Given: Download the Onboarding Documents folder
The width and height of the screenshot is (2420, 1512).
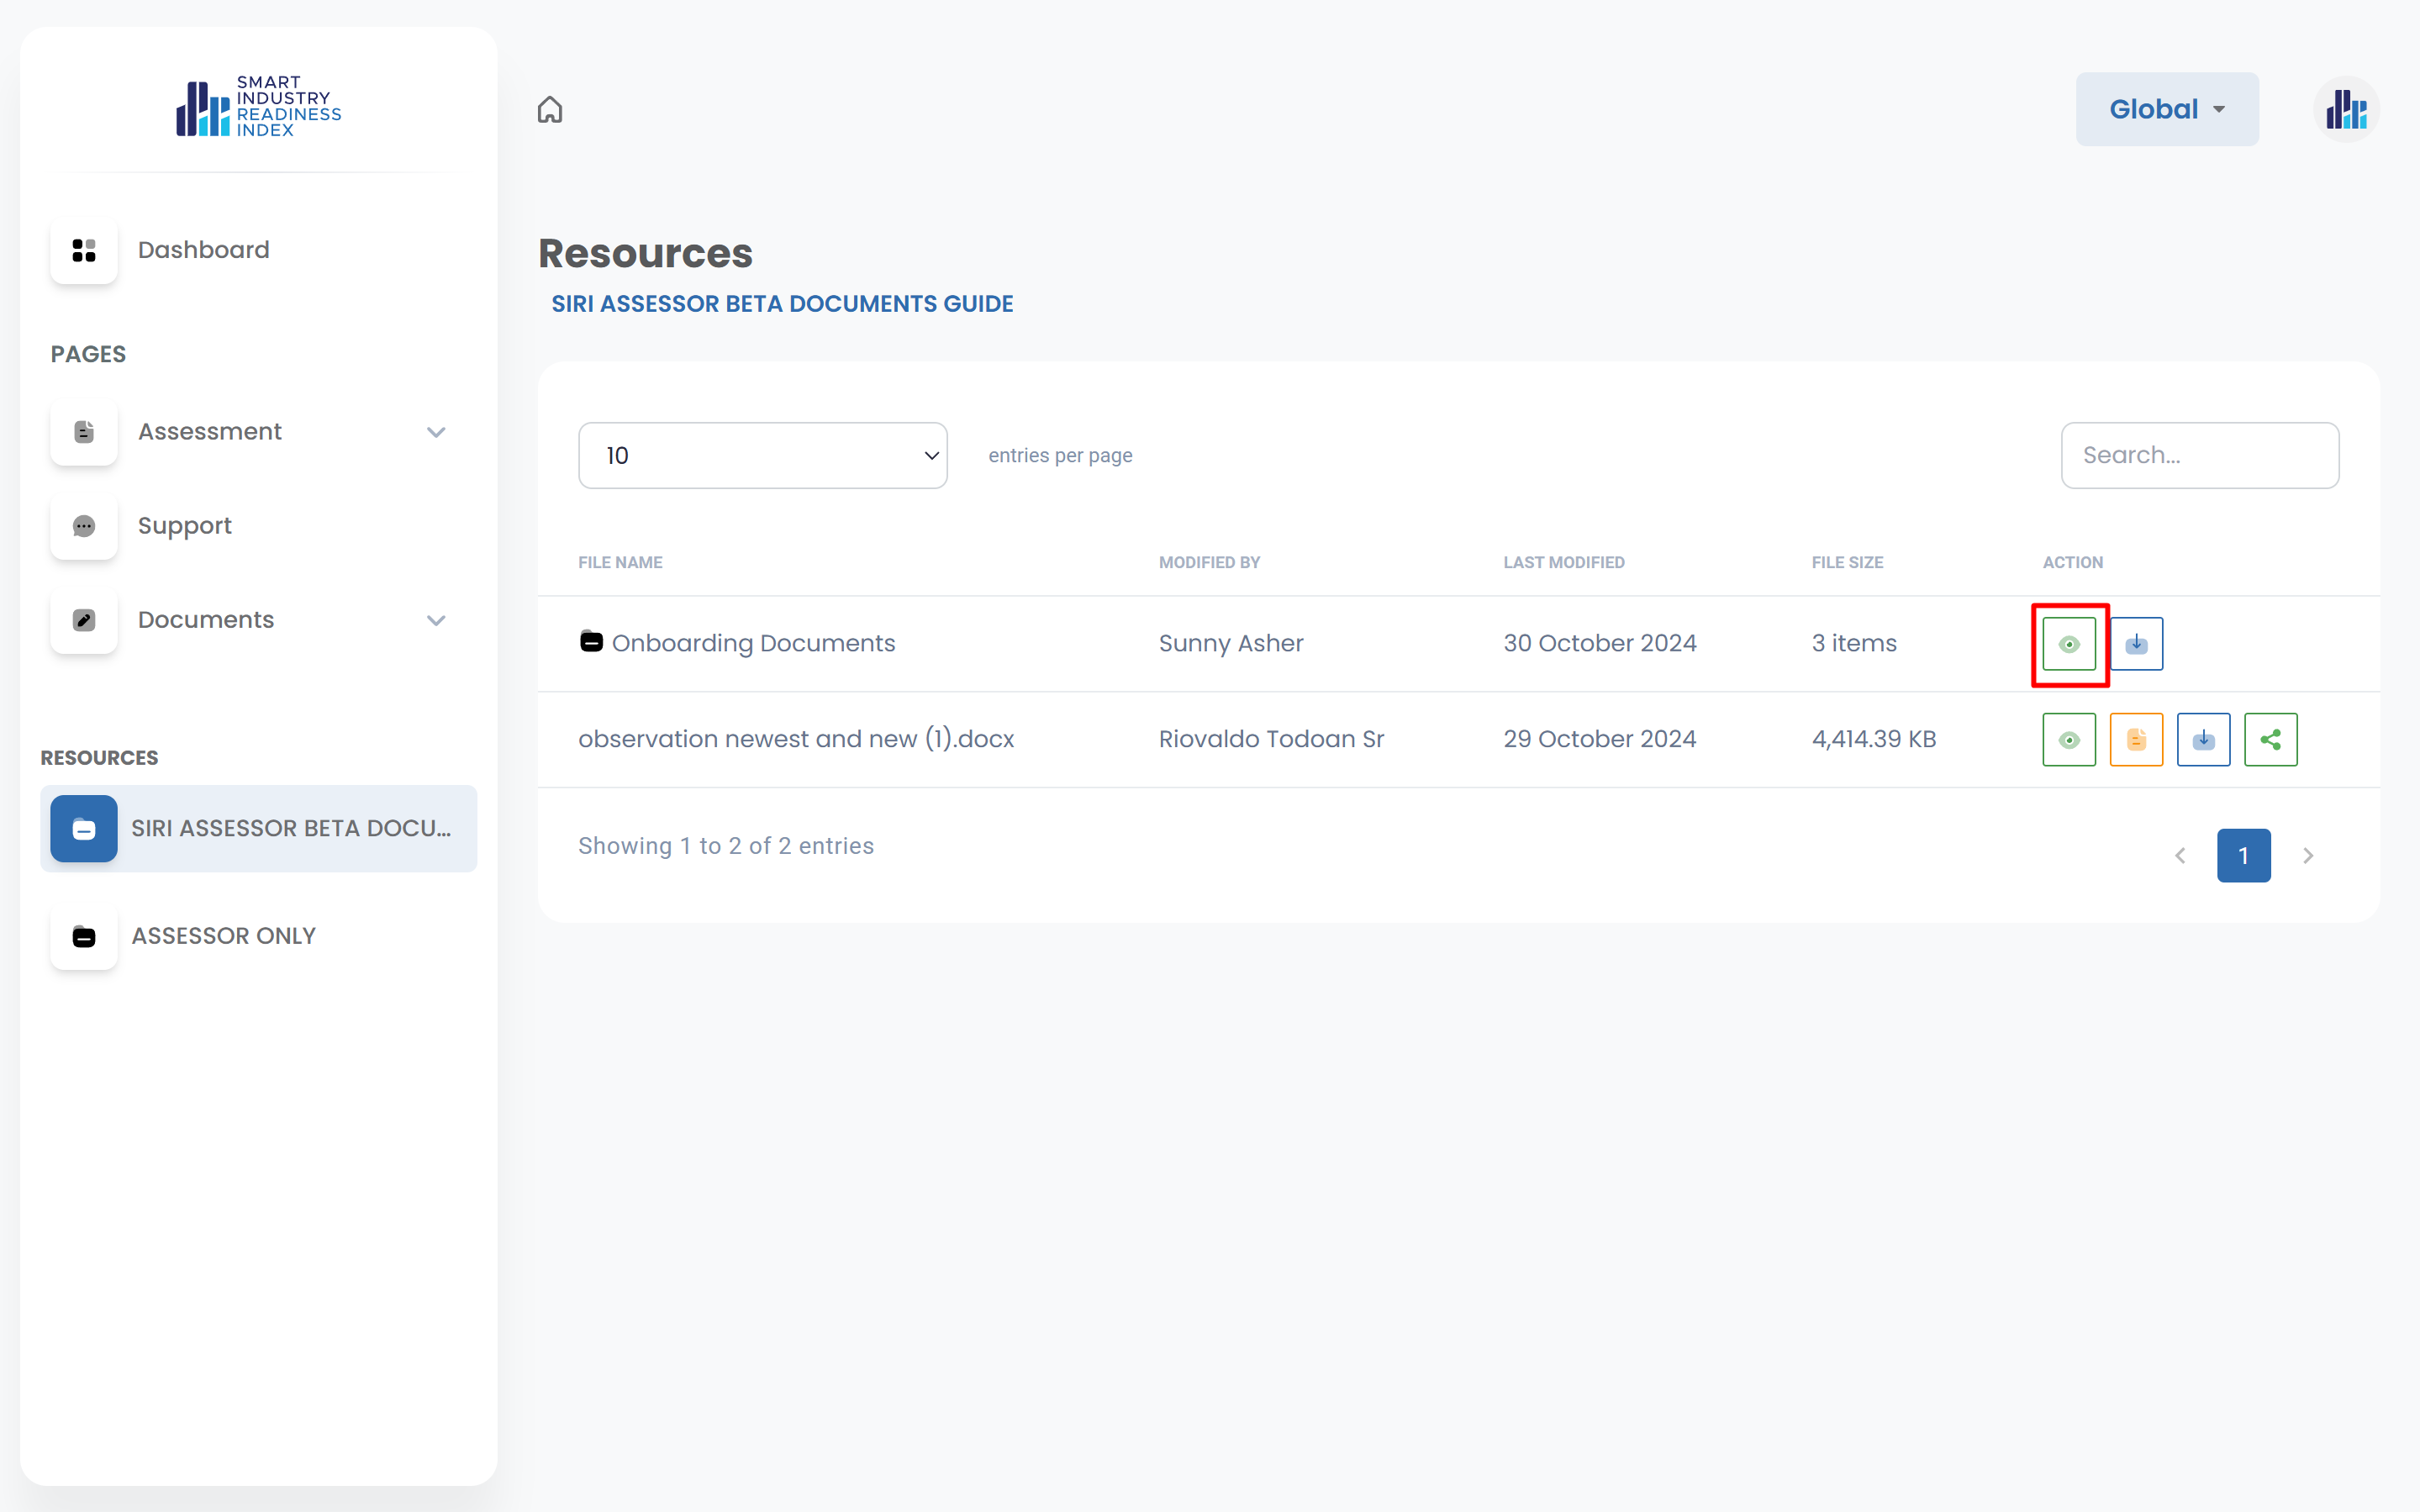Looking at the screenshot, I should point(2136,644).
